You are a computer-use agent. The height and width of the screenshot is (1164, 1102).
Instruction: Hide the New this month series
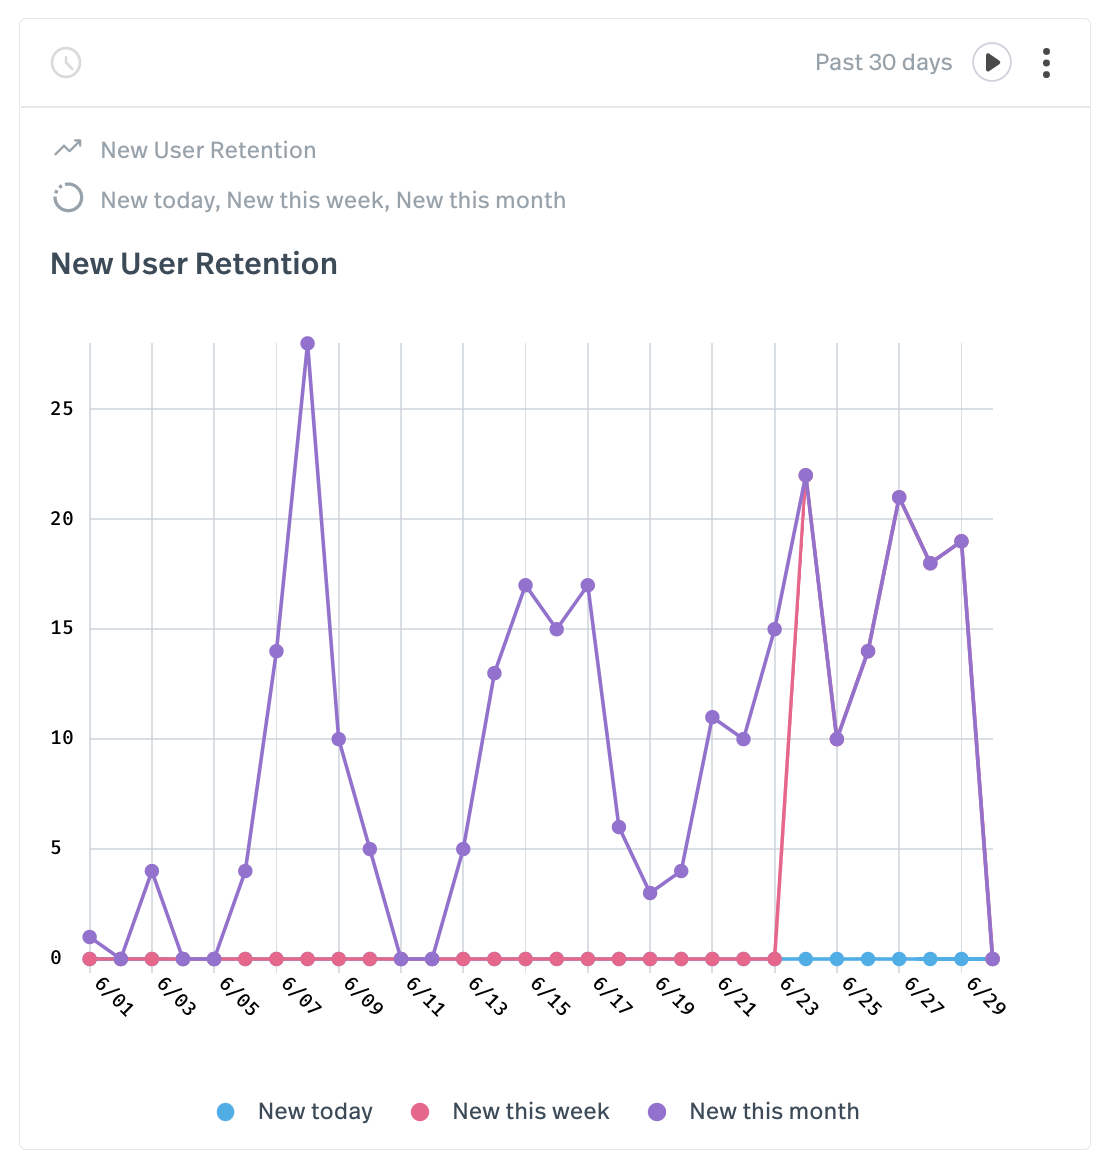772,1111
